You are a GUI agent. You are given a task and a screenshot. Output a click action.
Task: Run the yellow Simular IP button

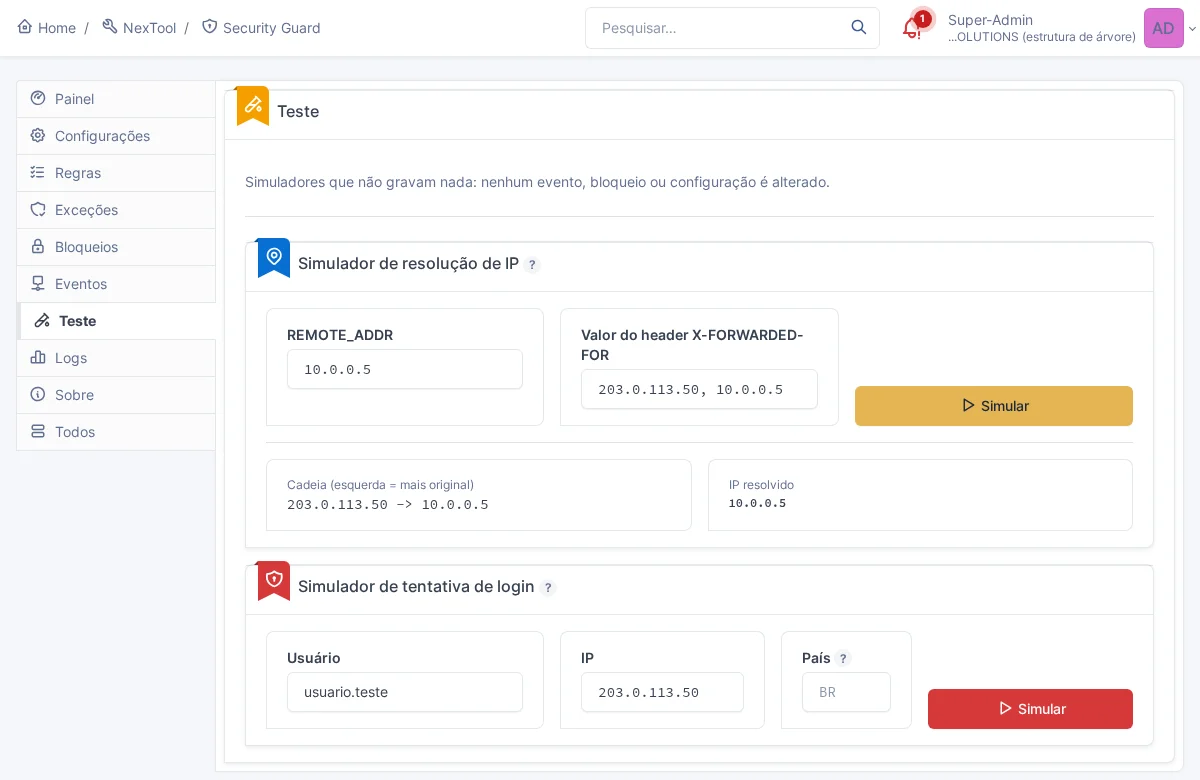(x=994, y=406)
